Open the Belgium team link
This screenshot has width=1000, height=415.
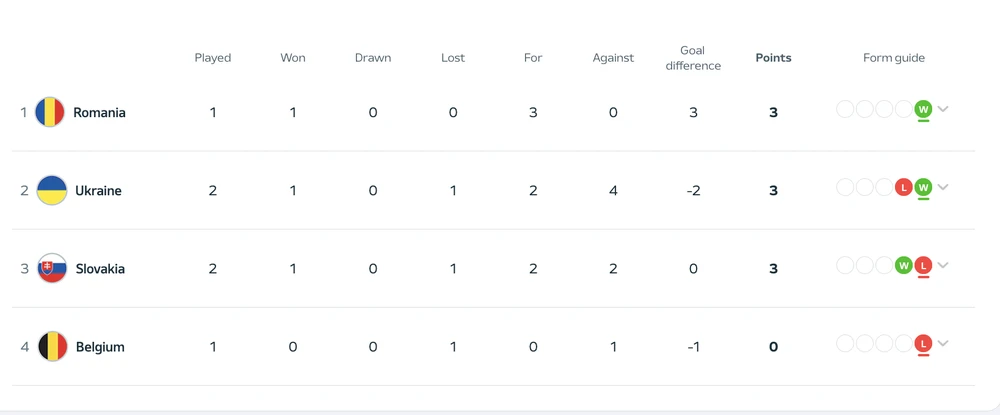pos(100,347)
